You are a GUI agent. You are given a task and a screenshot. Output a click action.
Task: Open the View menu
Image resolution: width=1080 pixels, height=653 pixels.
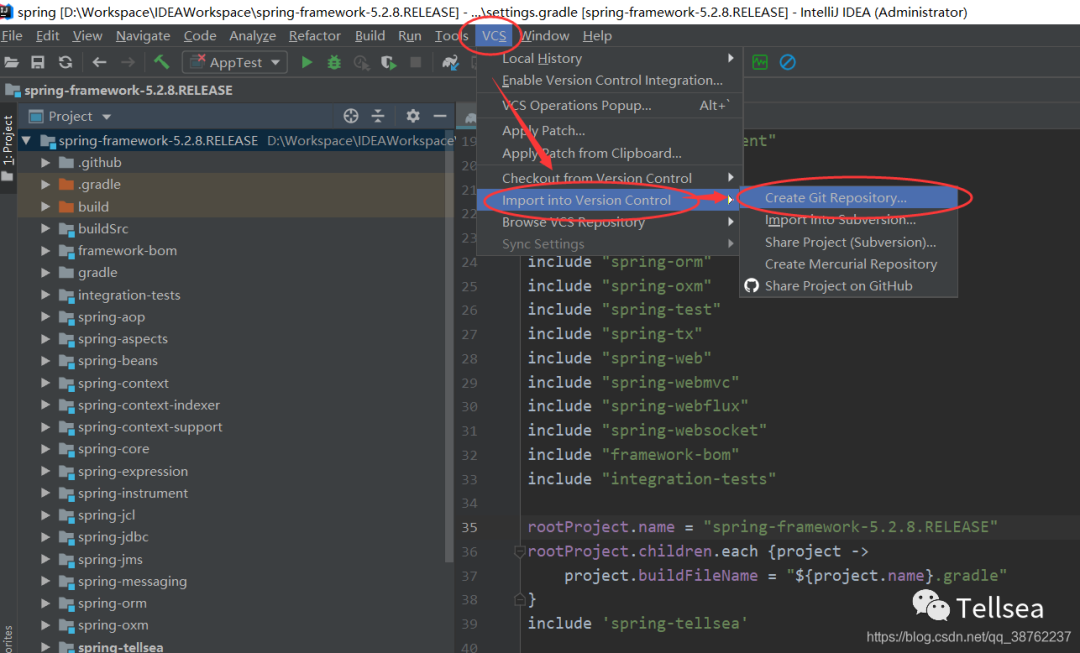click(x=87, y=36)
